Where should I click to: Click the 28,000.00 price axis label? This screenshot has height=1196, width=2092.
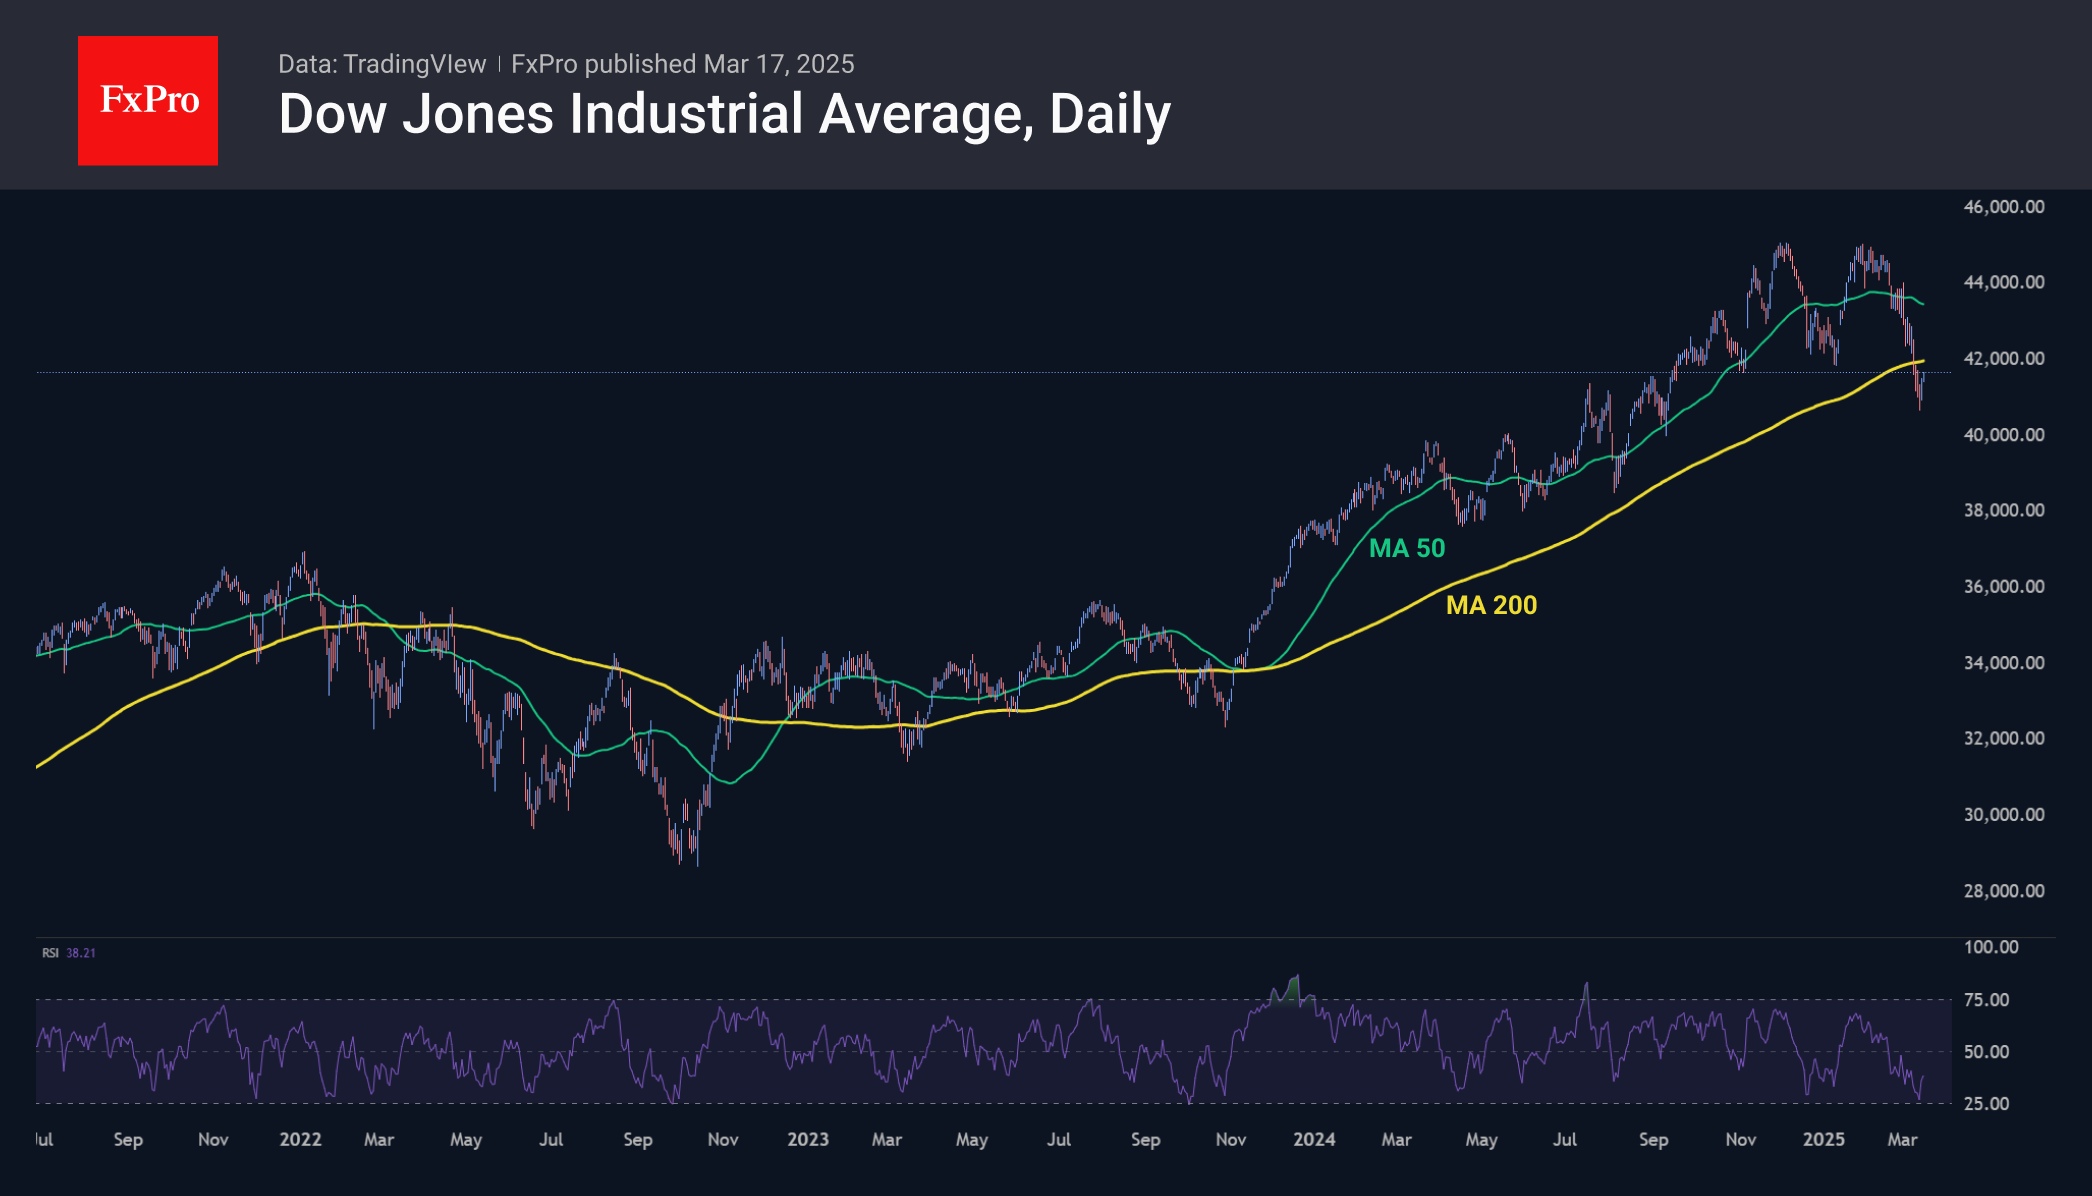tap(2004, 891)
